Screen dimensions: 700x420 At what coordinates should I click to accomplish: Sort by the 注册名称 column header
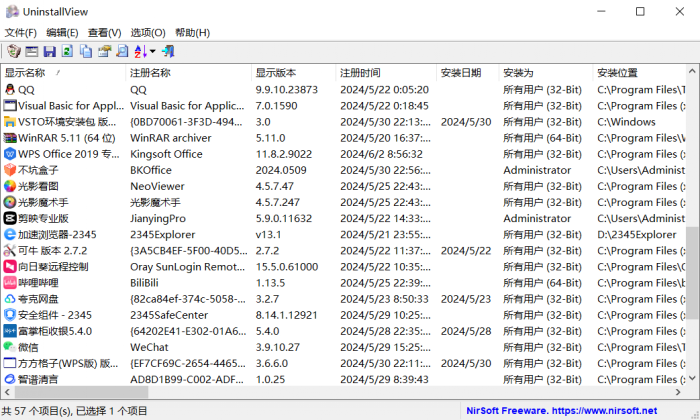point(188,73)
